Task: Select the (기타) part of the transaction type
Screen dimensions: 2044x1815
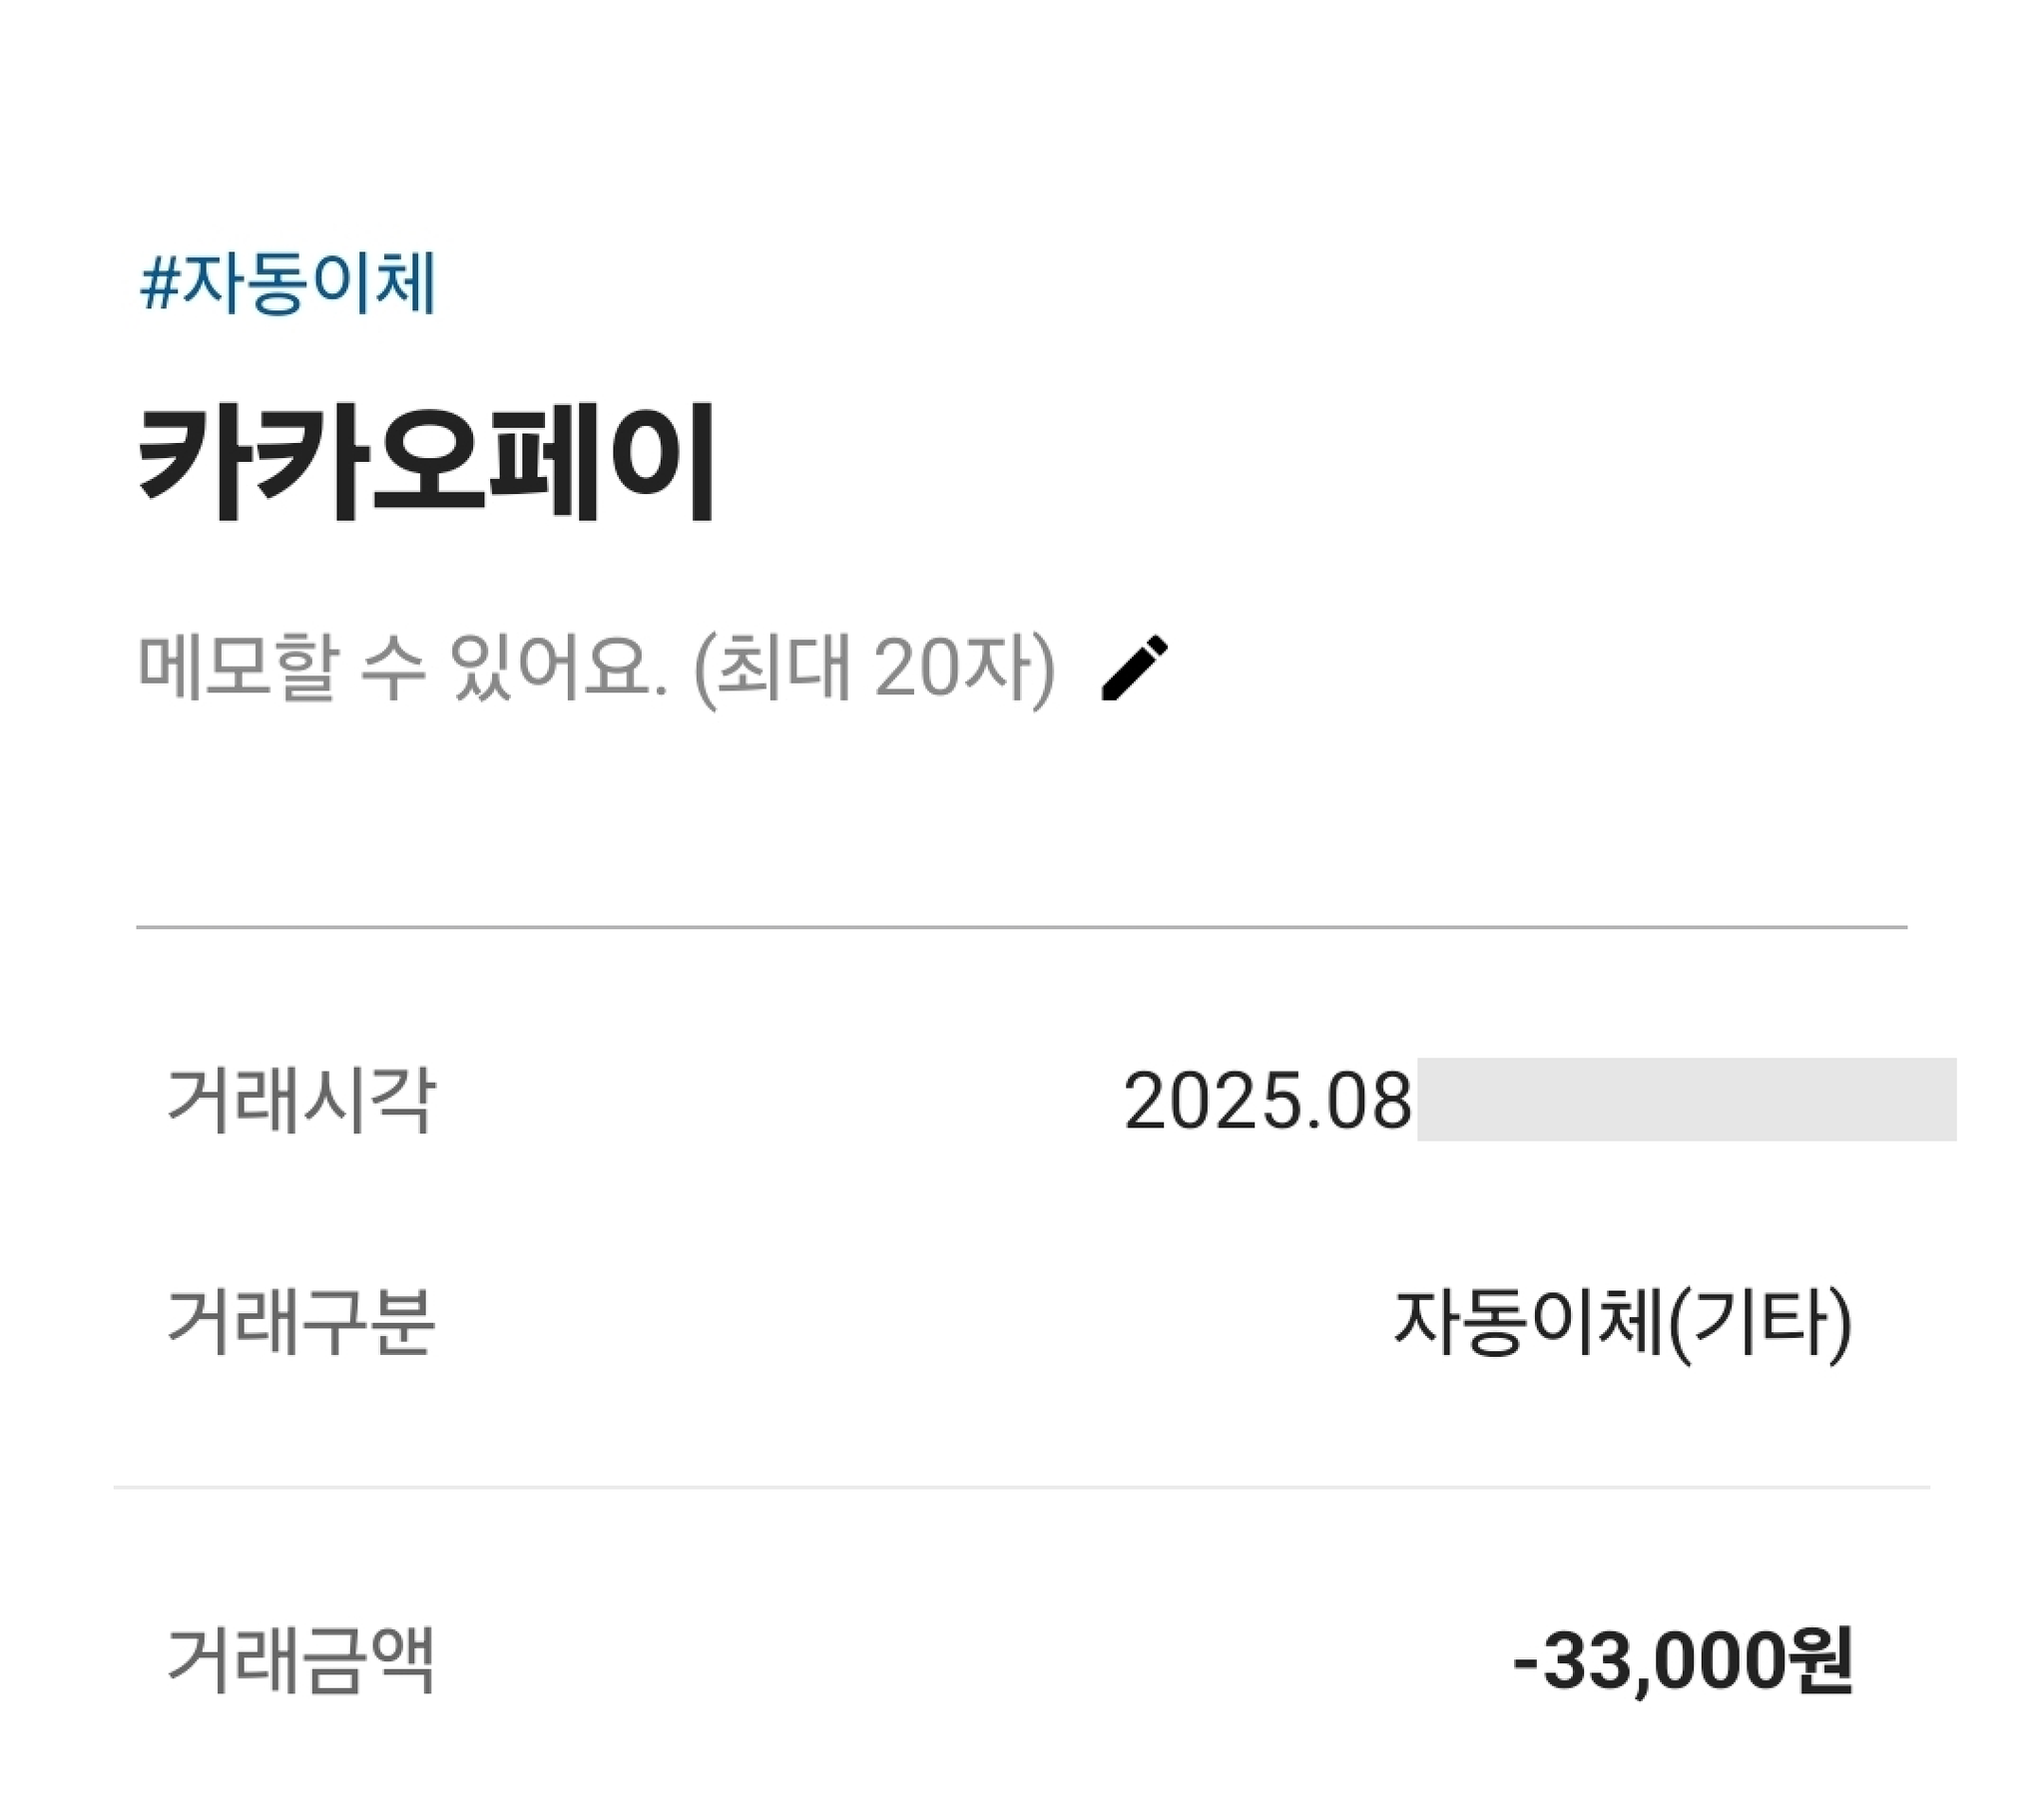Action: (1760, 1324)
